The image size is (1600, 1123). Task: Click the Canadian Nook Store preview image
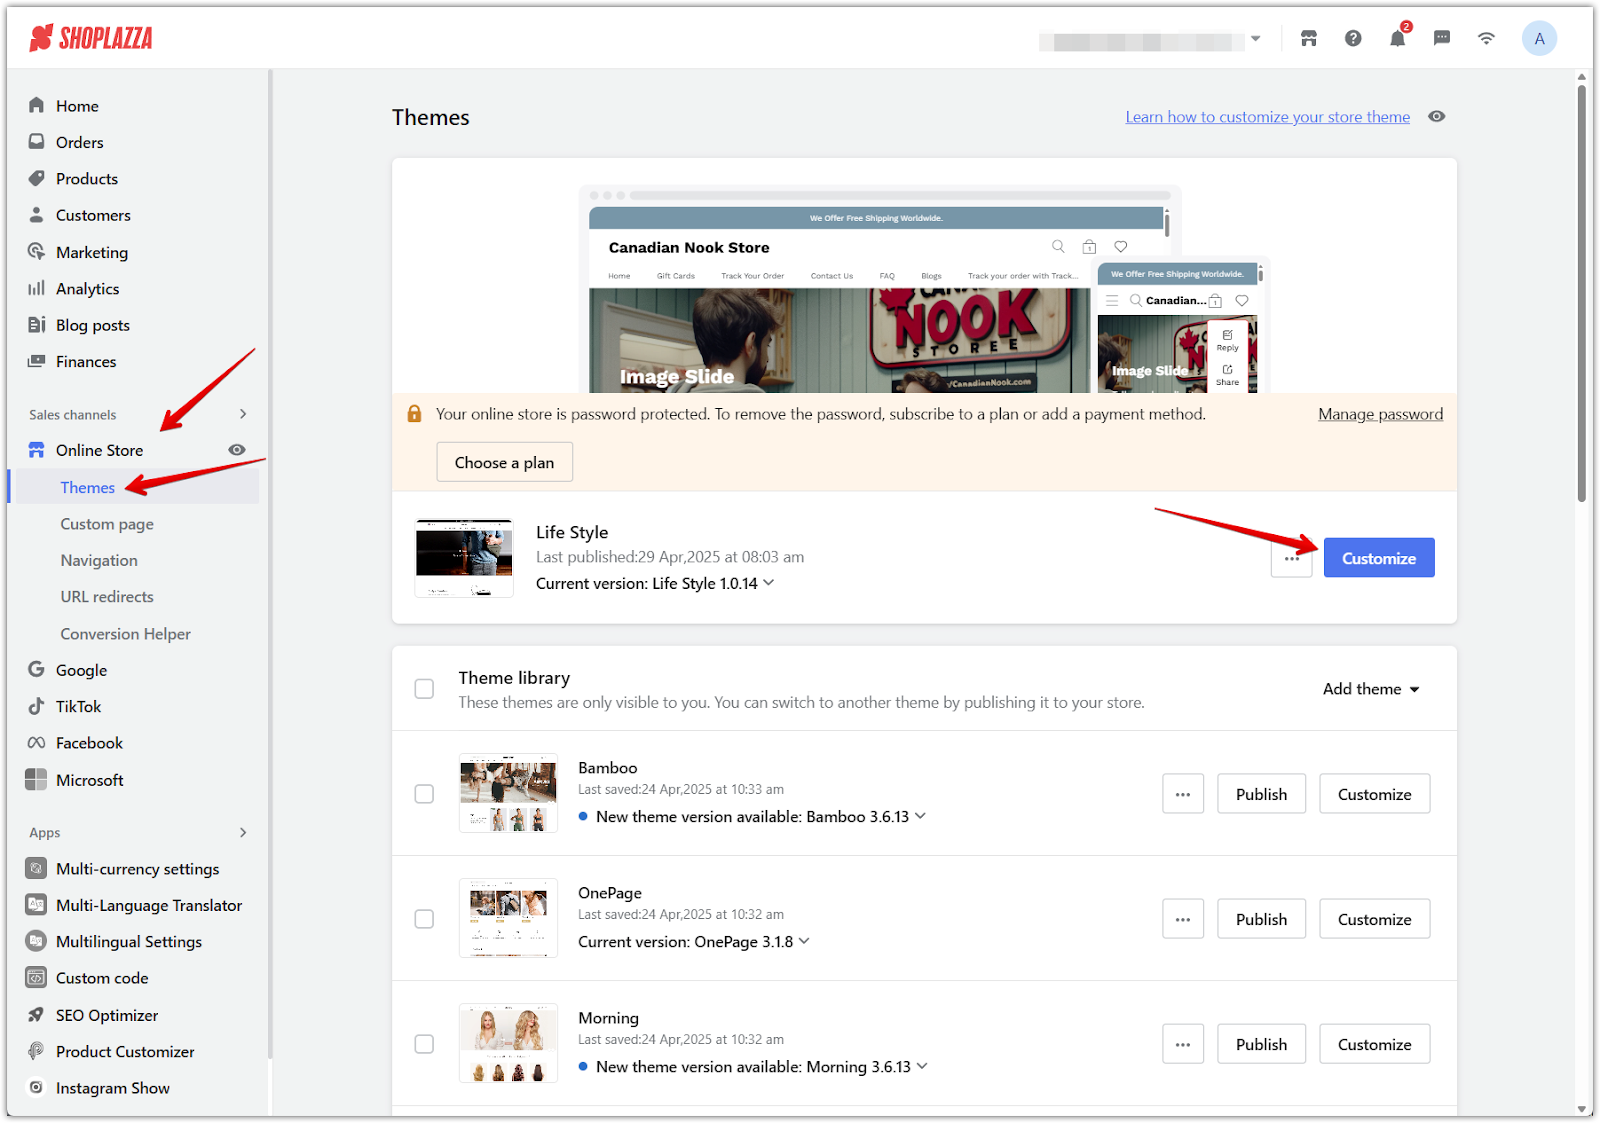point(924,289)
